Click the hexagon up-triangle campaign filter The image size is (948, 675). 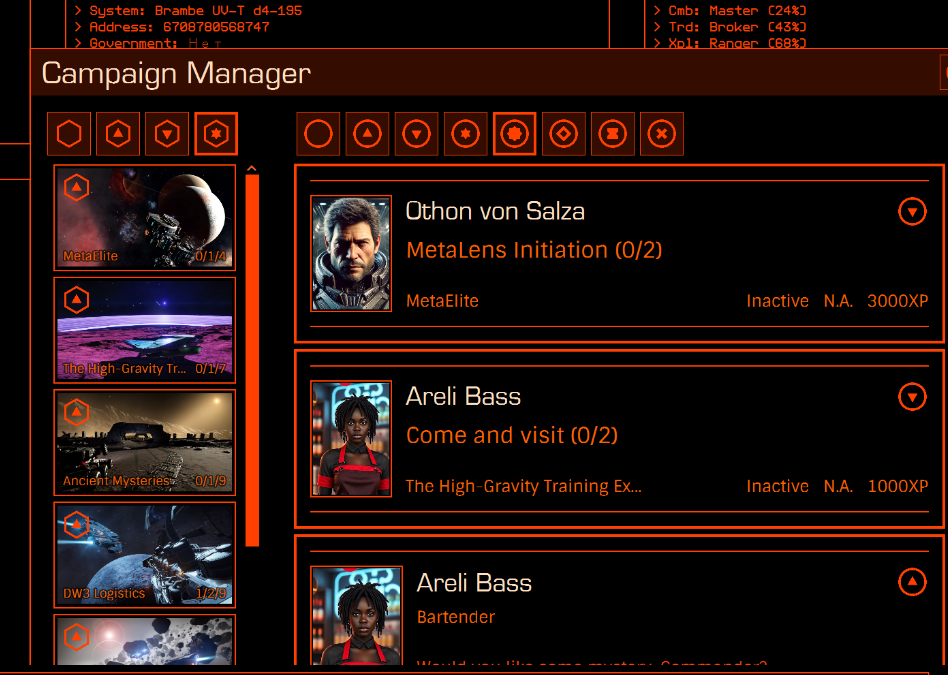point(118,134)
